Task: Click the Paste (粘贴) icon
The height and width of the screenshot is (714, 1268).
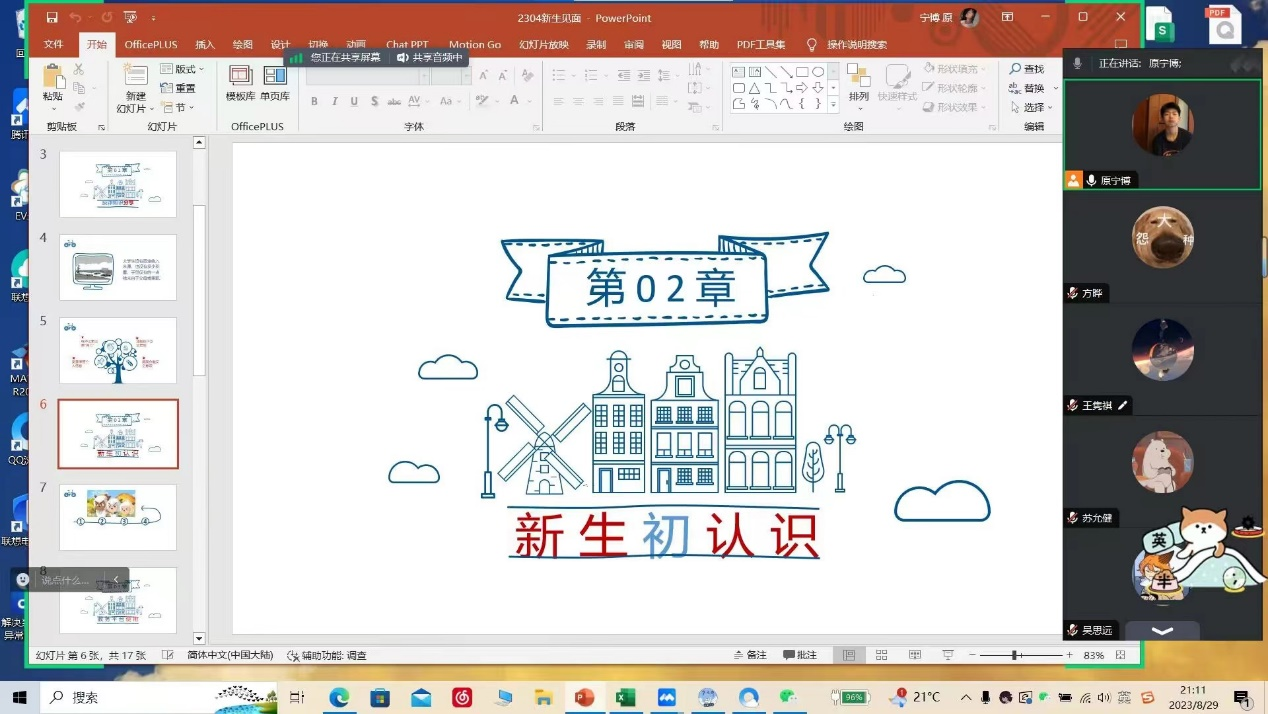Action: coord(53,77)
